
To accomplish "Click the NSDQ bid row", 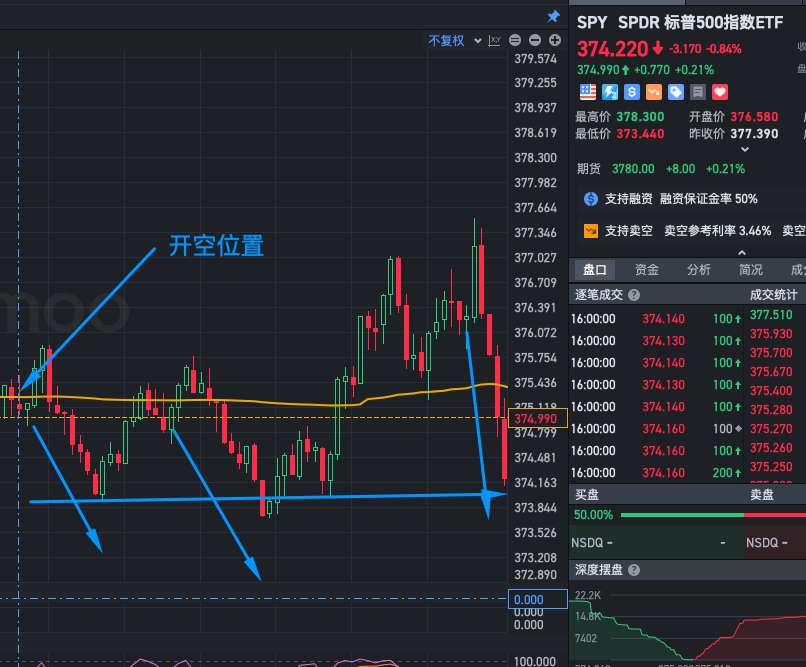I will tap(656, 543).
